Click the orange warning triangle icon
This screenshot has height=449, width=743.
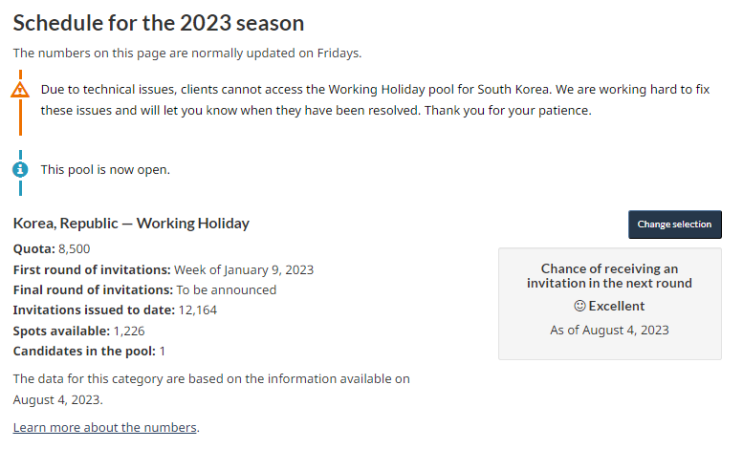[x=20, y=89]
